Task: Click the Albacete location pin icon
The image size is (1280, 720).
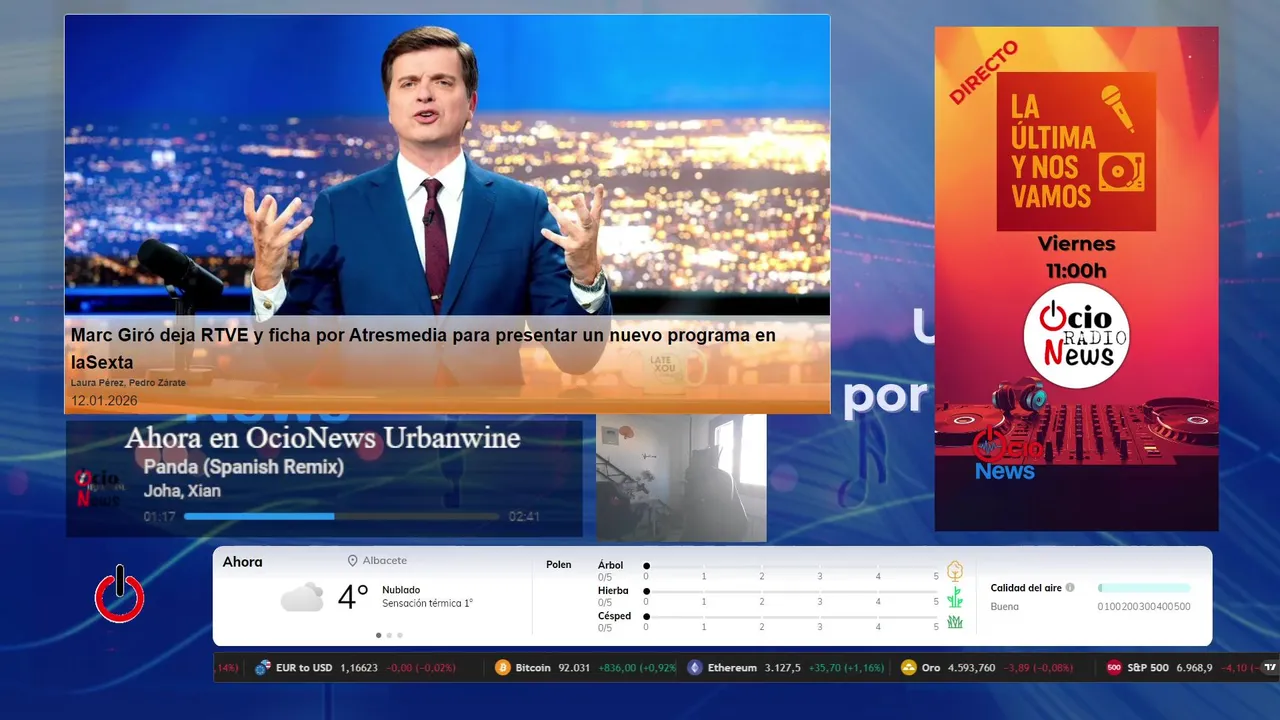Action: point(352,561)
